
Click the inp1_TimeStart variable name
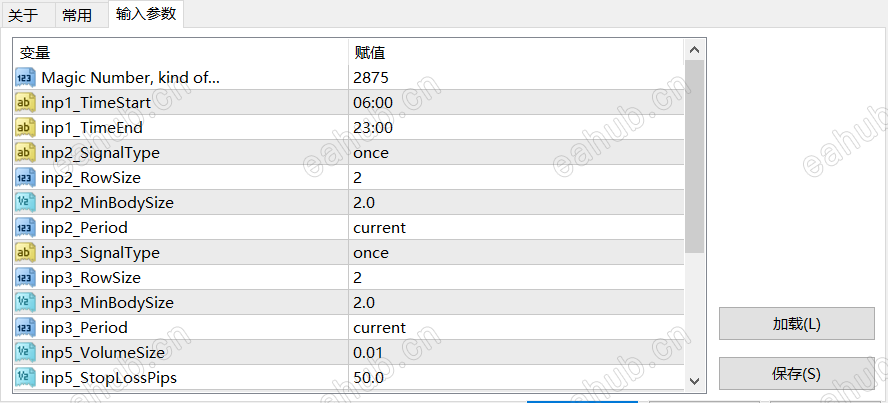(96, 103)
